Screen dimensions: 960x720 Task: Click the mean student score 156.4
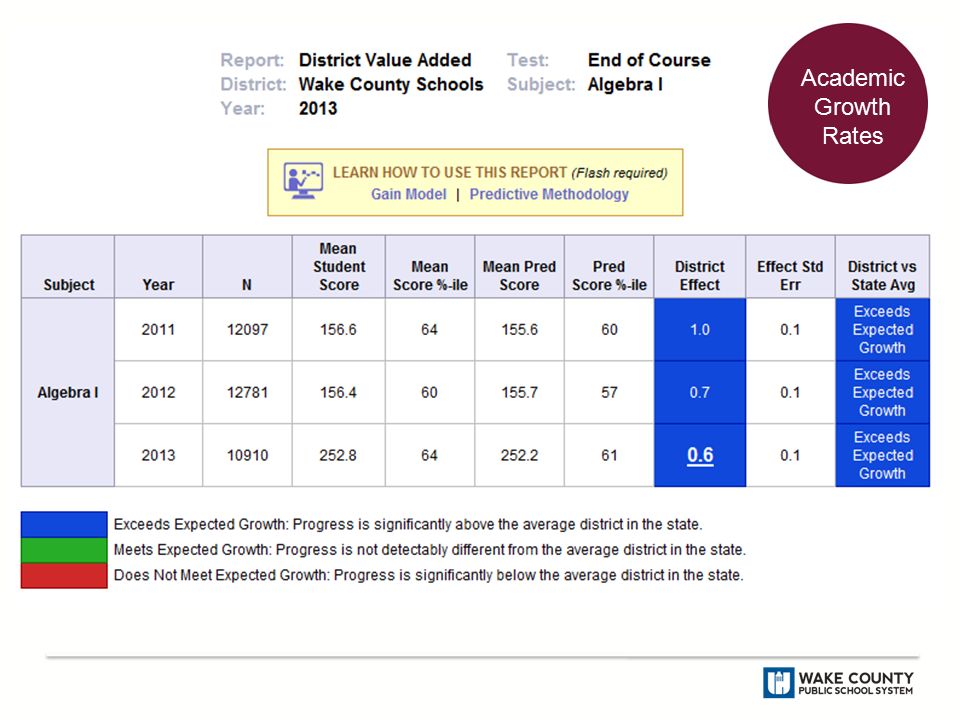338,392
